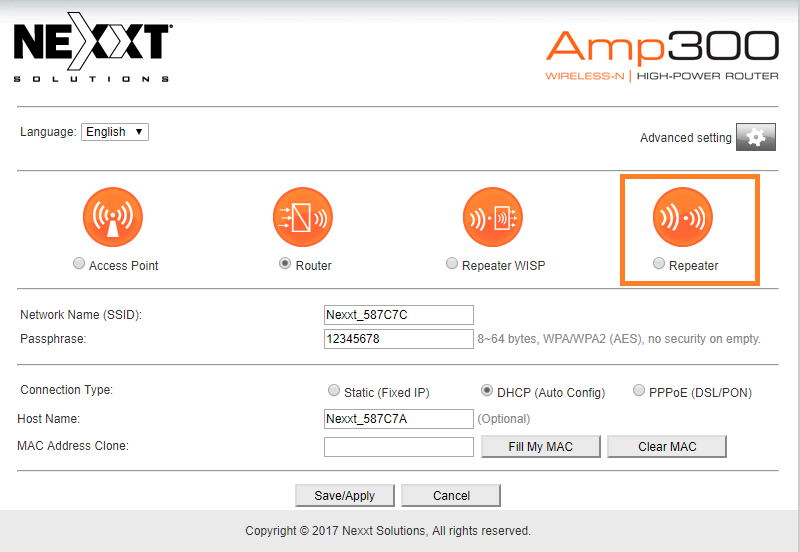Click the Clear MAC button
This screenshot has height=552, width=800.
(667, 446)
